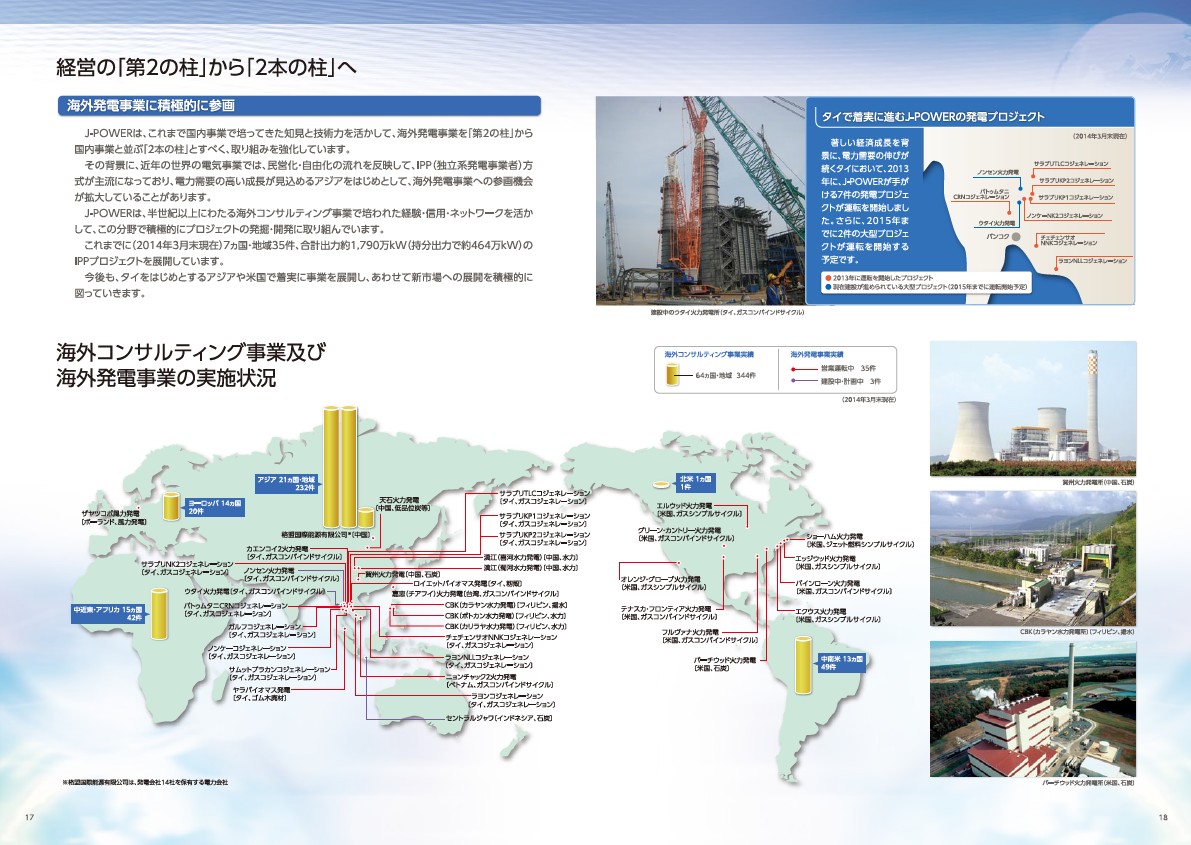Click グリーン・カントリー火力発電 label
Image resolution: width=1191 pixels, height=845 pixels.
click(686, 534)
